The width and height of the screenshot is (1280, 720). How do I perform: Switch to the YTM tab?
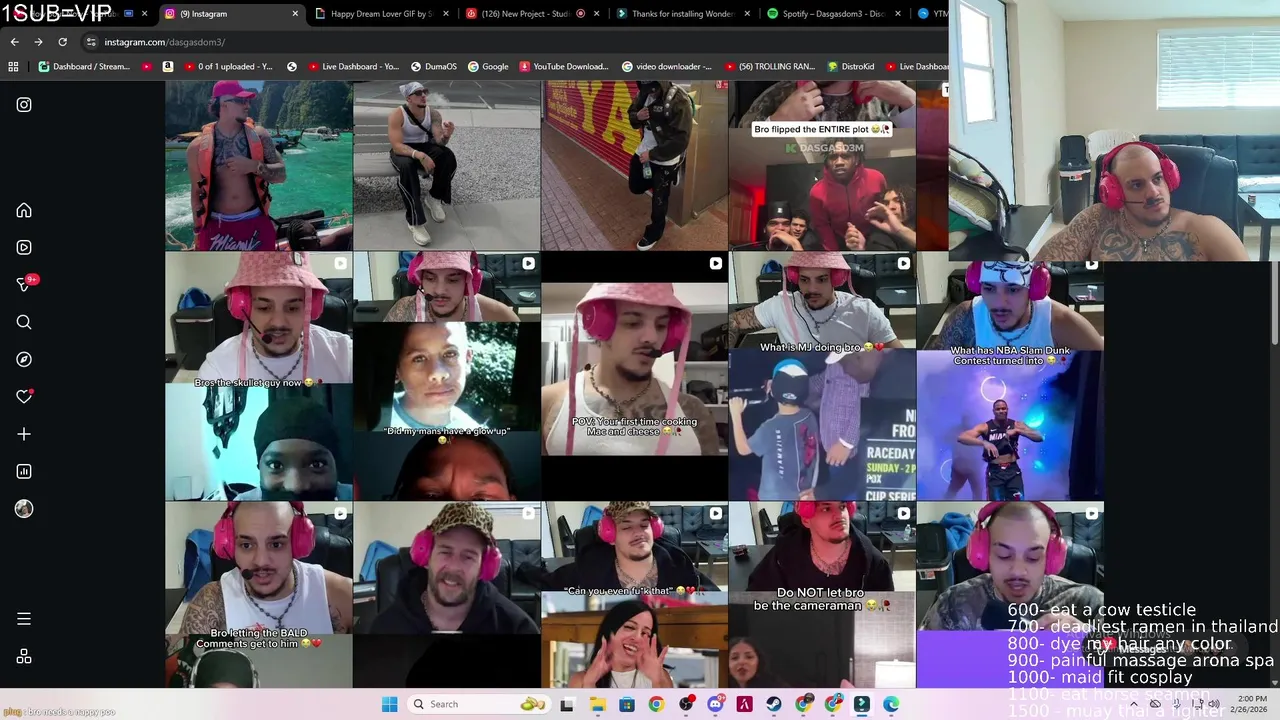[x=930, y=14]
